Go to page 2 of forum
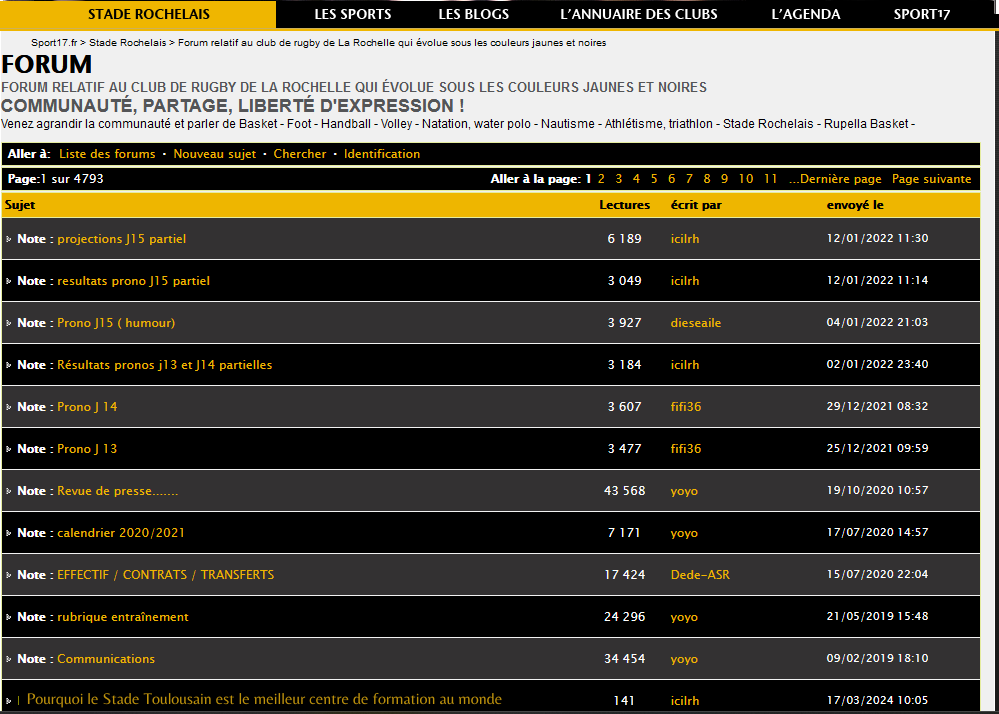 pos(601,179)
